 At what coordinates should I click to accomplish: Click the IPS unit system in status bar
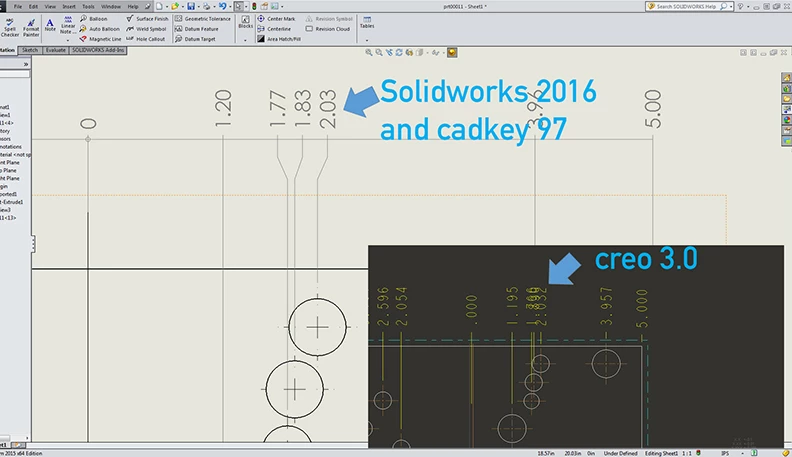coord(725,453)
